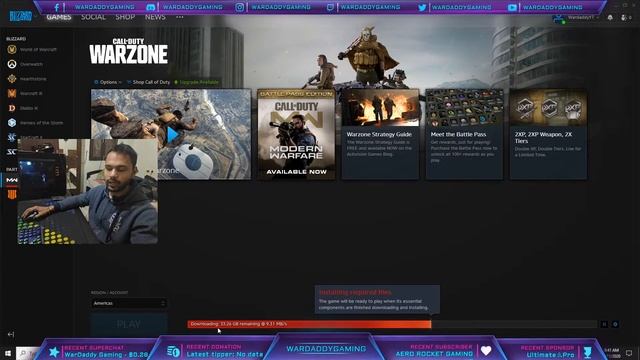Open the three-dots more menu
Viewport: 640px width, 360px height.
(180, 17)
